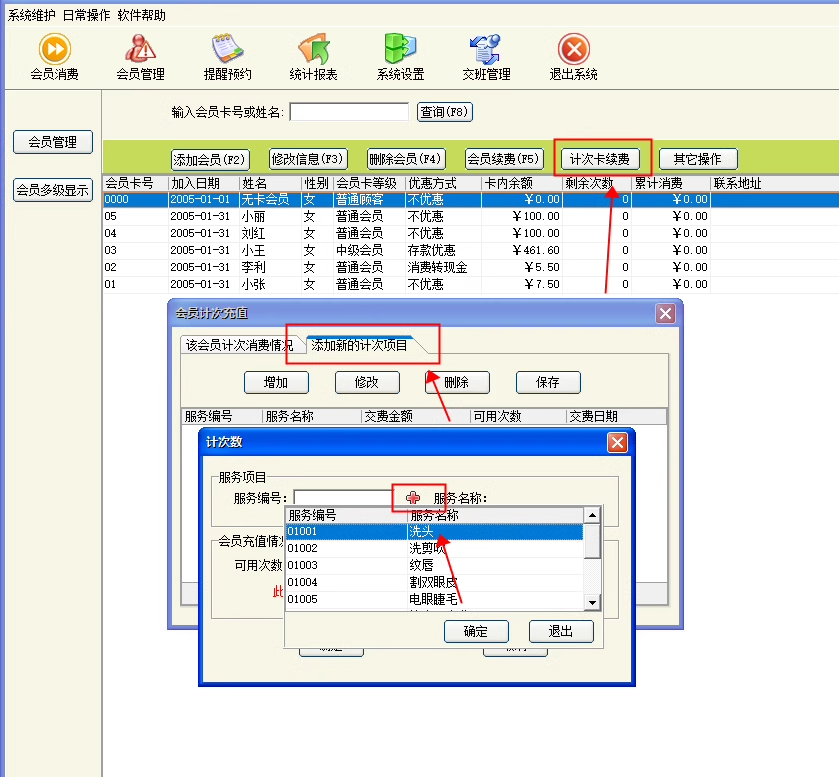The width and height of the screenshot is (839, 777).
Task: Select service row 01001 洗头
Action: [434, 531]
